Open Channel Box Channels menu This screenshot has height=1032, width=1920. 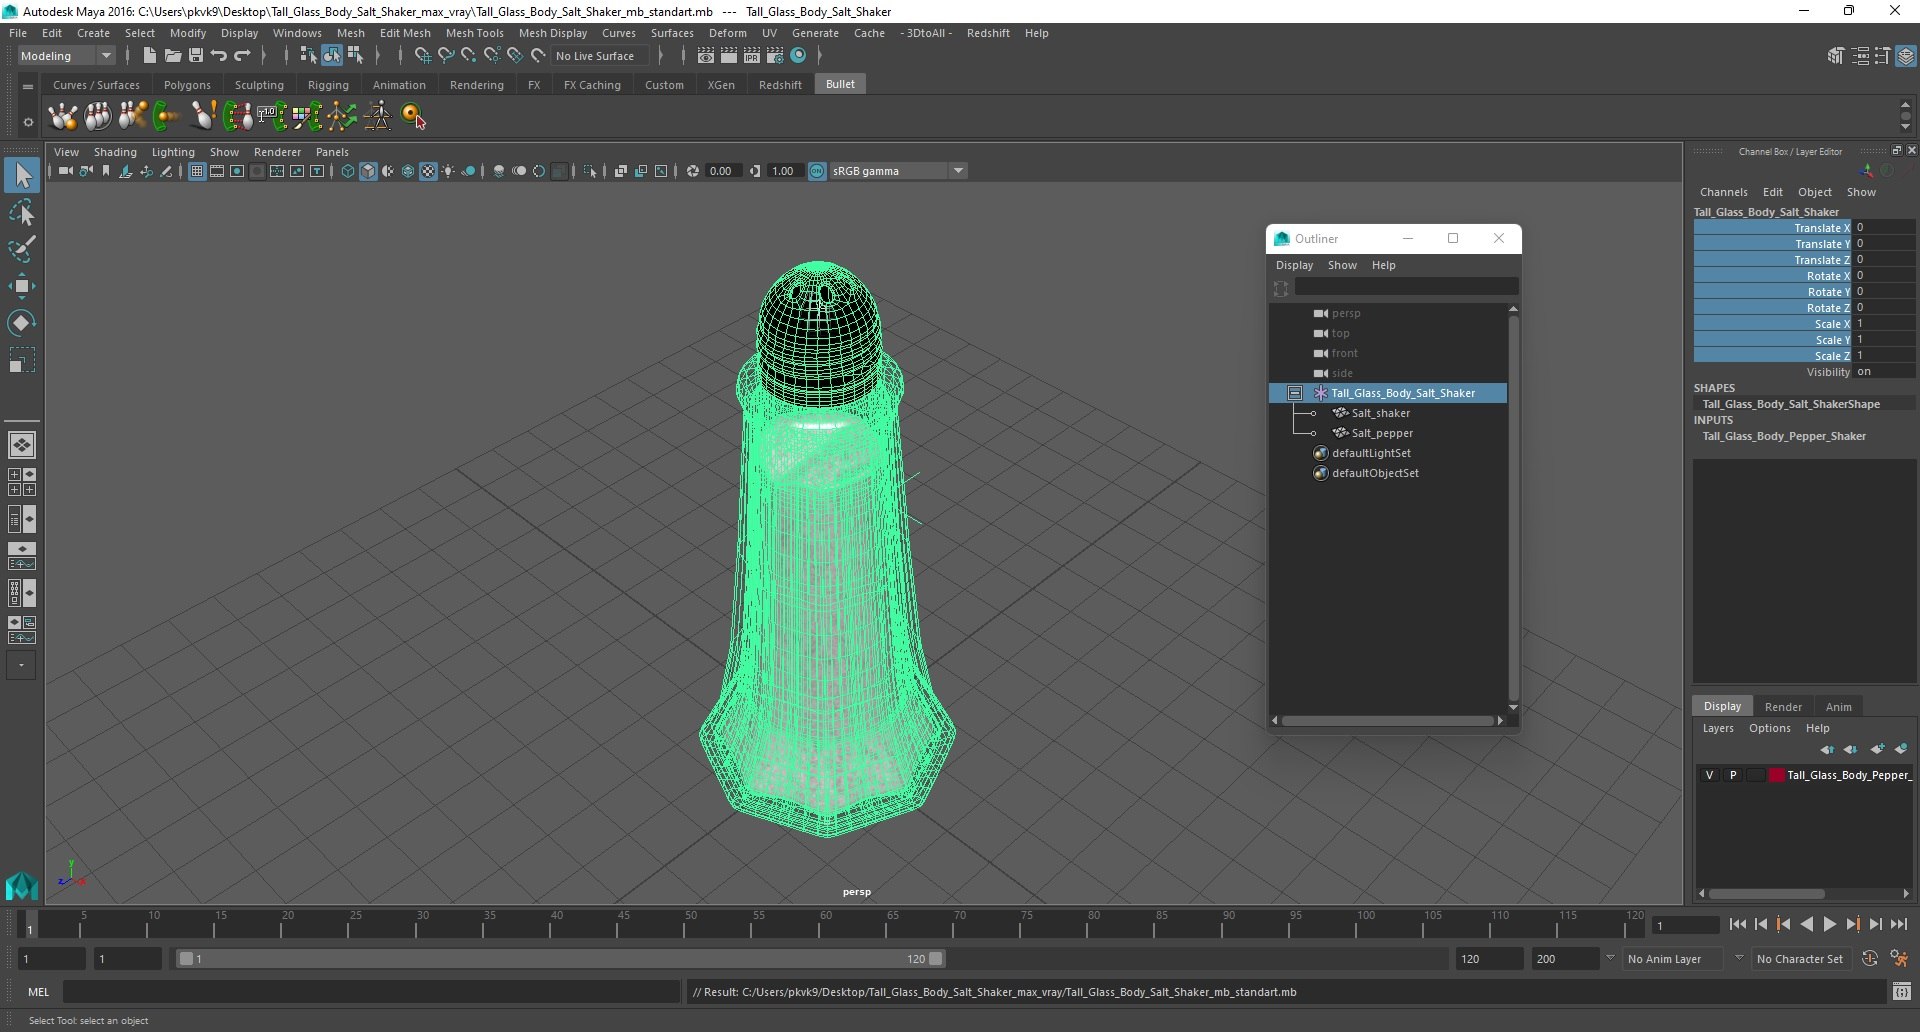(x=1723, y=192)
